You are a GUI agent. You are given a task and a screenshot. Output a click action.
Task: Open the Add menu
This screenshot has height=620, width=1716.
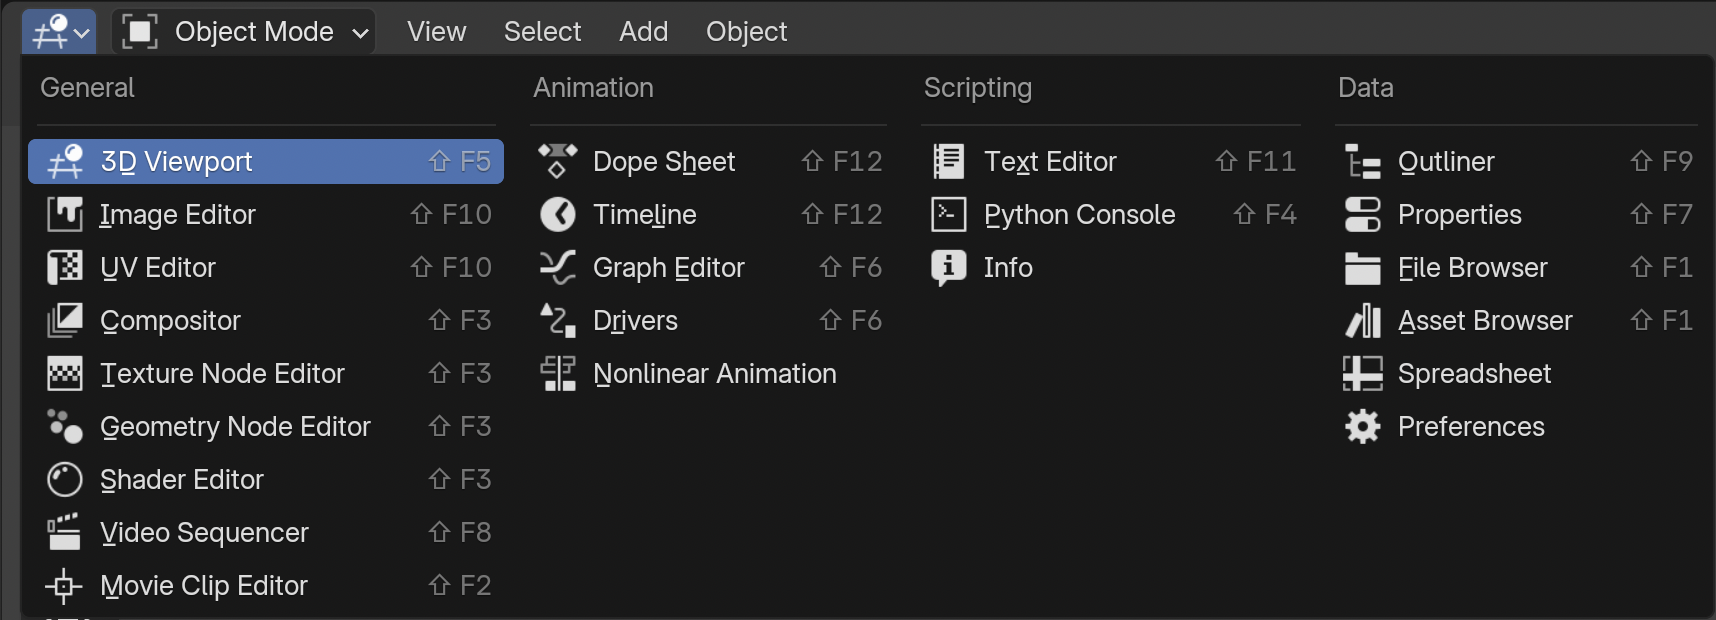tap(643, 32)
